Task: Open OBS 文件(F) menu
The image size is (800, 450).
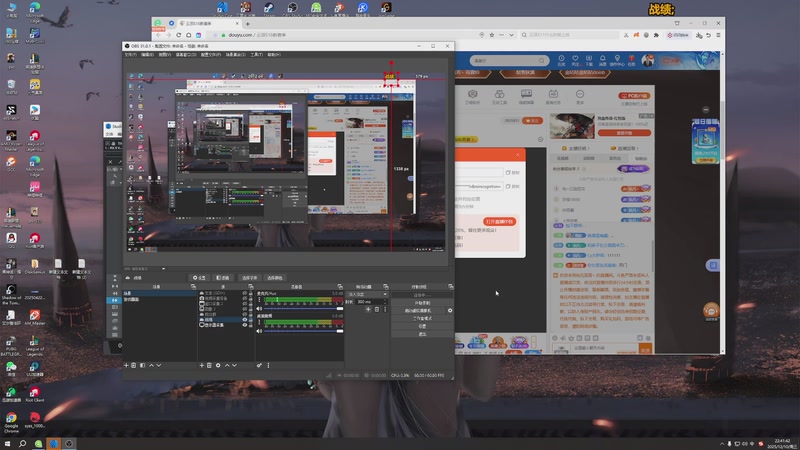Action: point(131,55)
